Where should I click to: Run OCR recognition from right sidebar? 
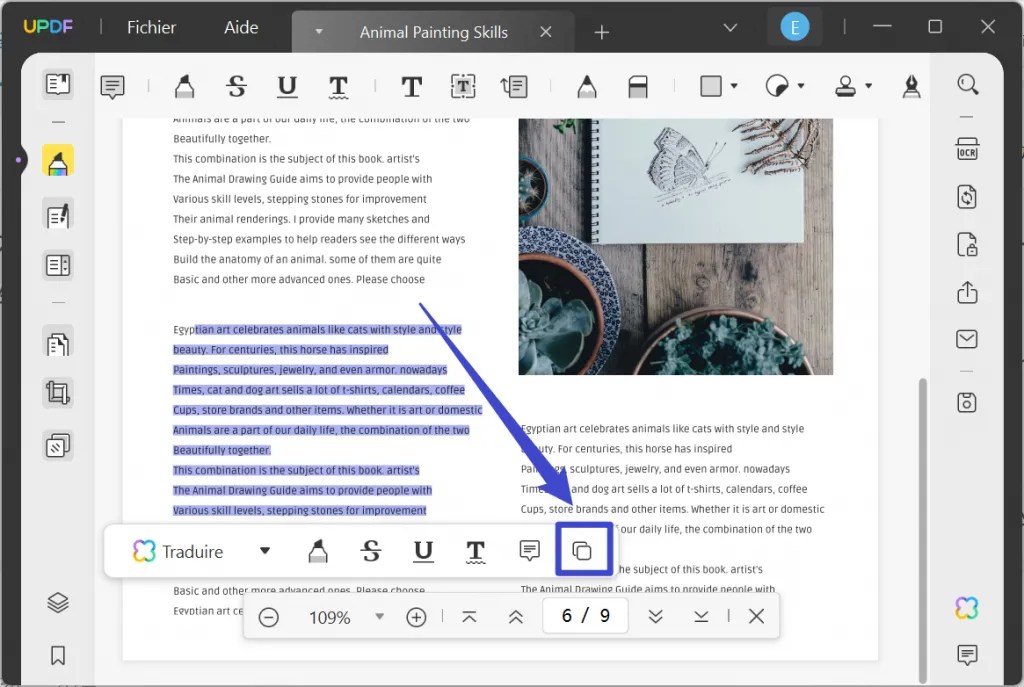click(x=967, y=149)
